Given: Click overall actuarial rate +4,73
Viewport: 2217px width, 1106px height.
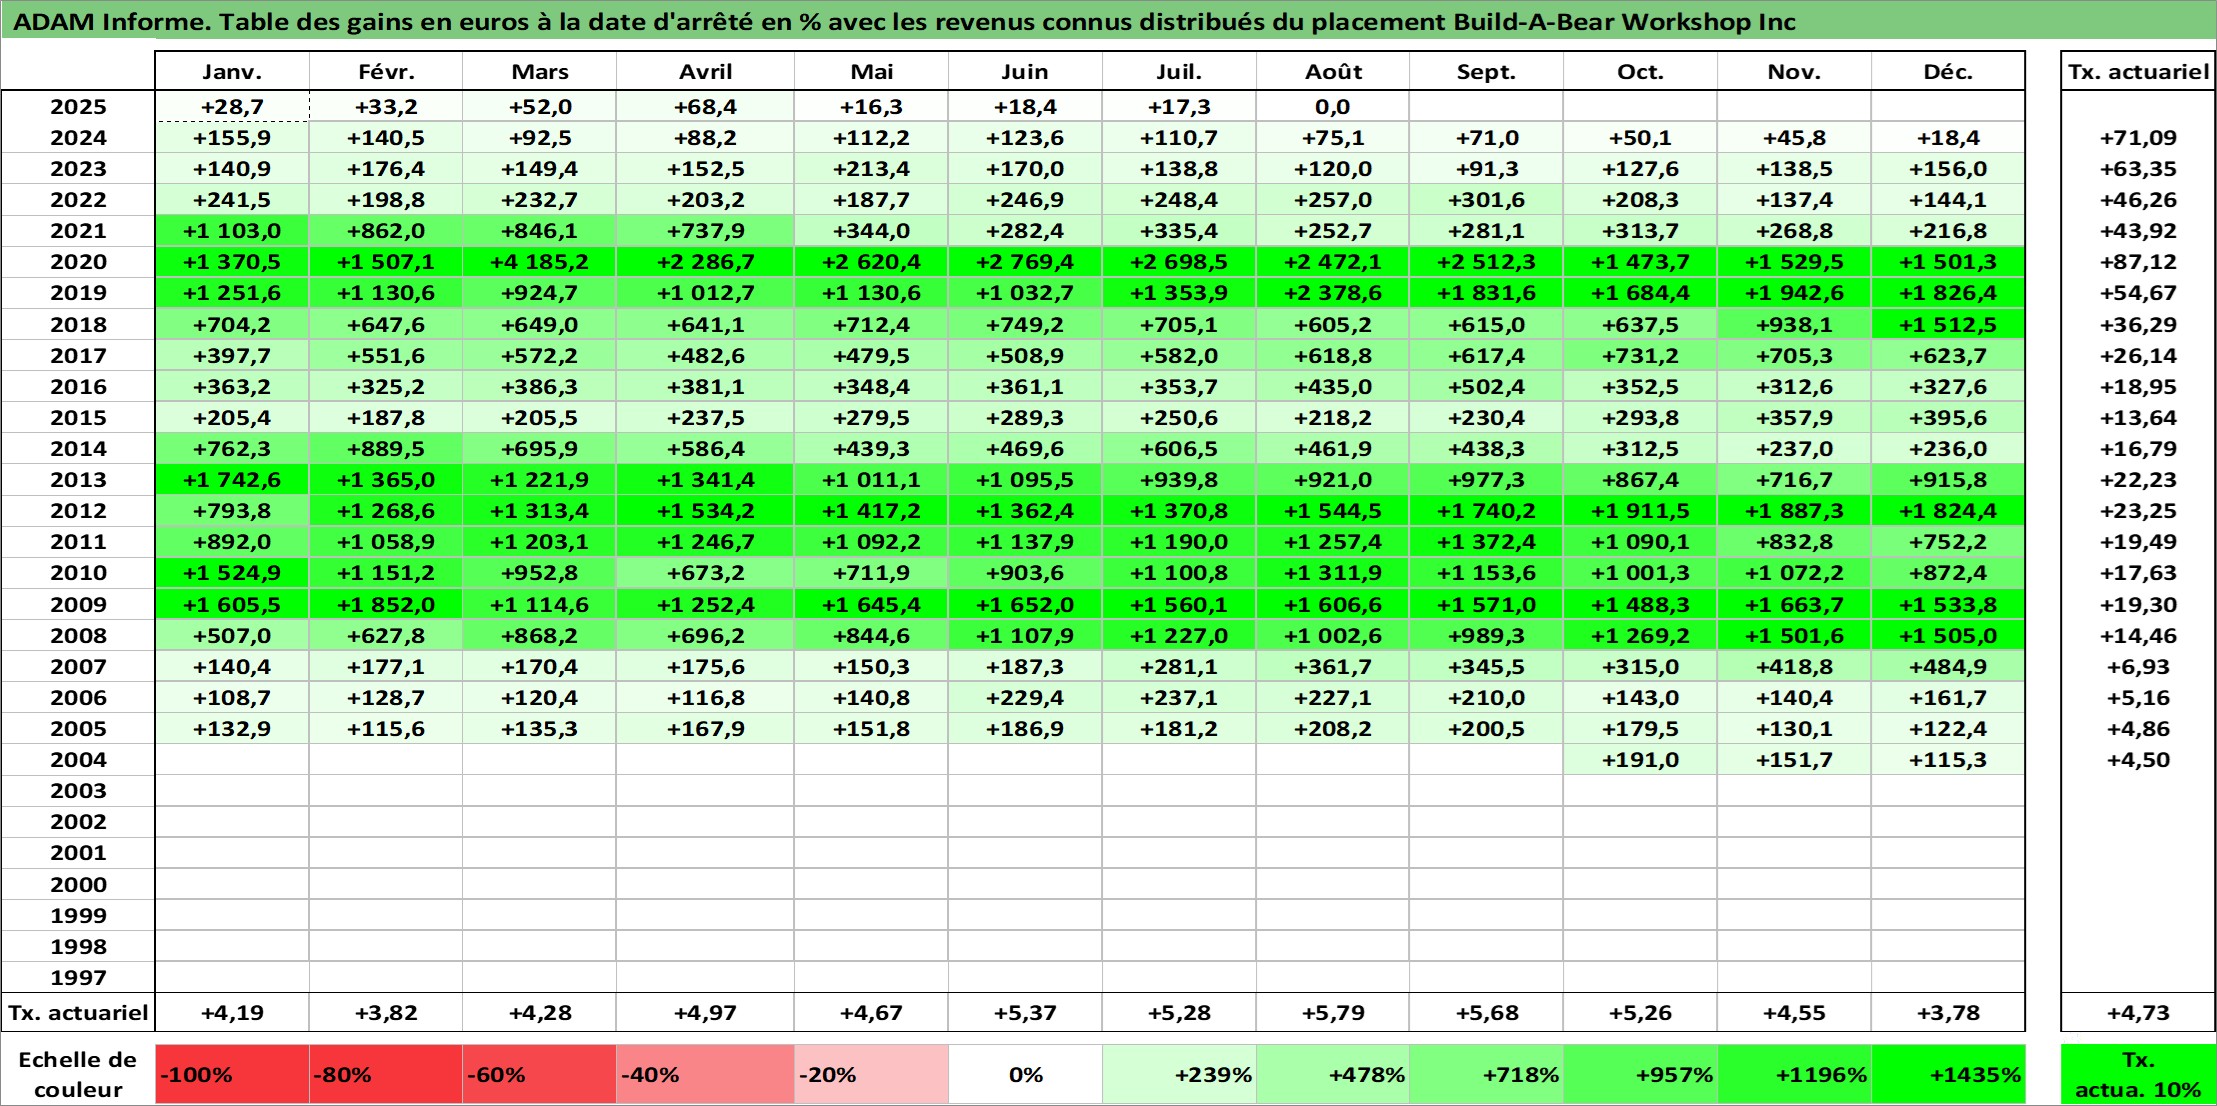Looking at the screenshot, I should tap(2138, 1013).
